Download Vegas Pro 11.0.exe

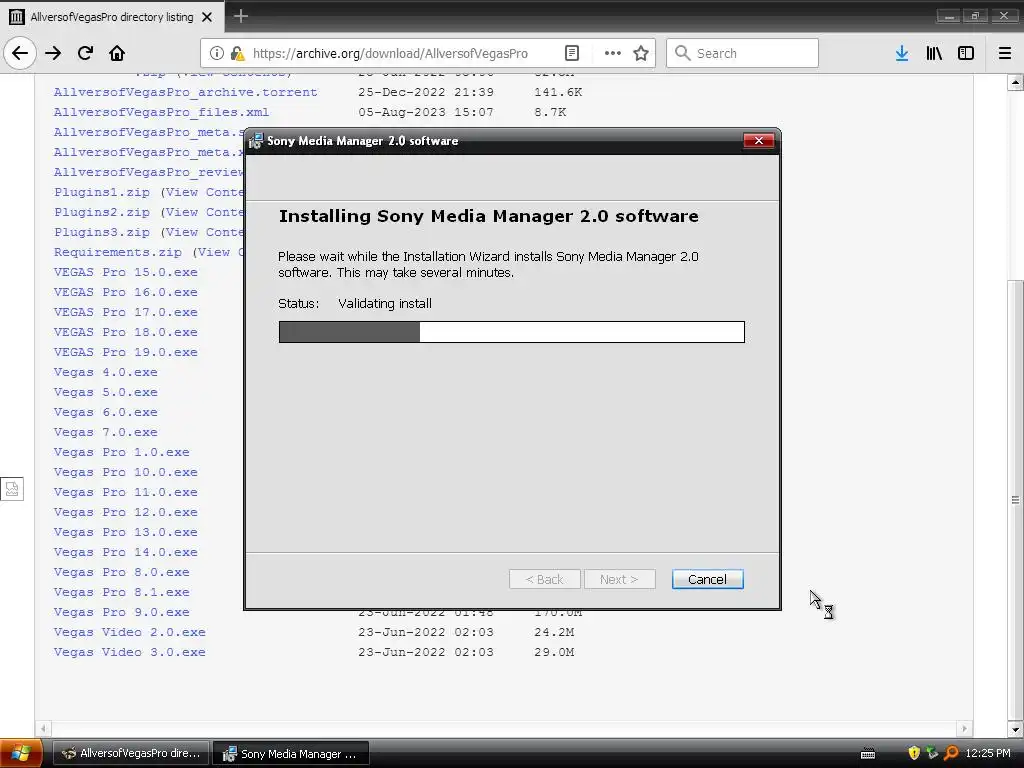click(x=125, y=492)
